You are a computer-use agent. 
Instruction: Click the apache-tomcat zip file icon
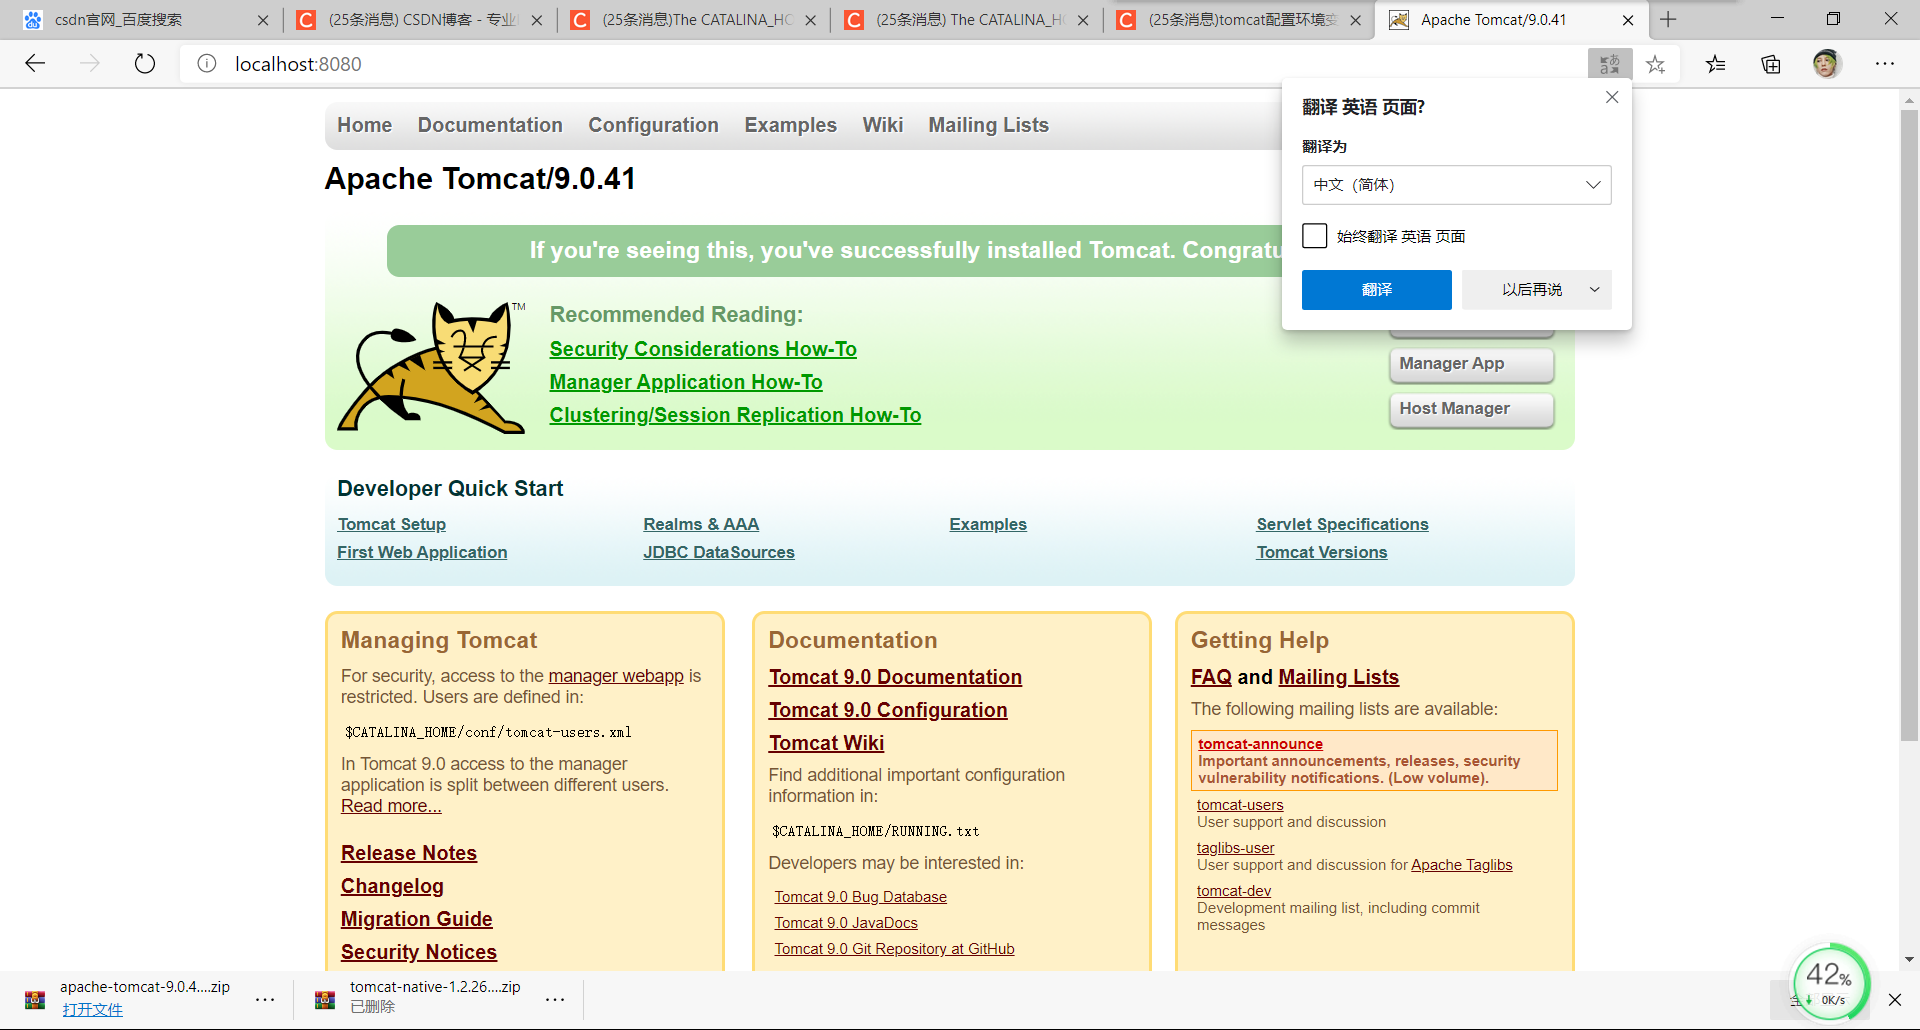point(35,999)
